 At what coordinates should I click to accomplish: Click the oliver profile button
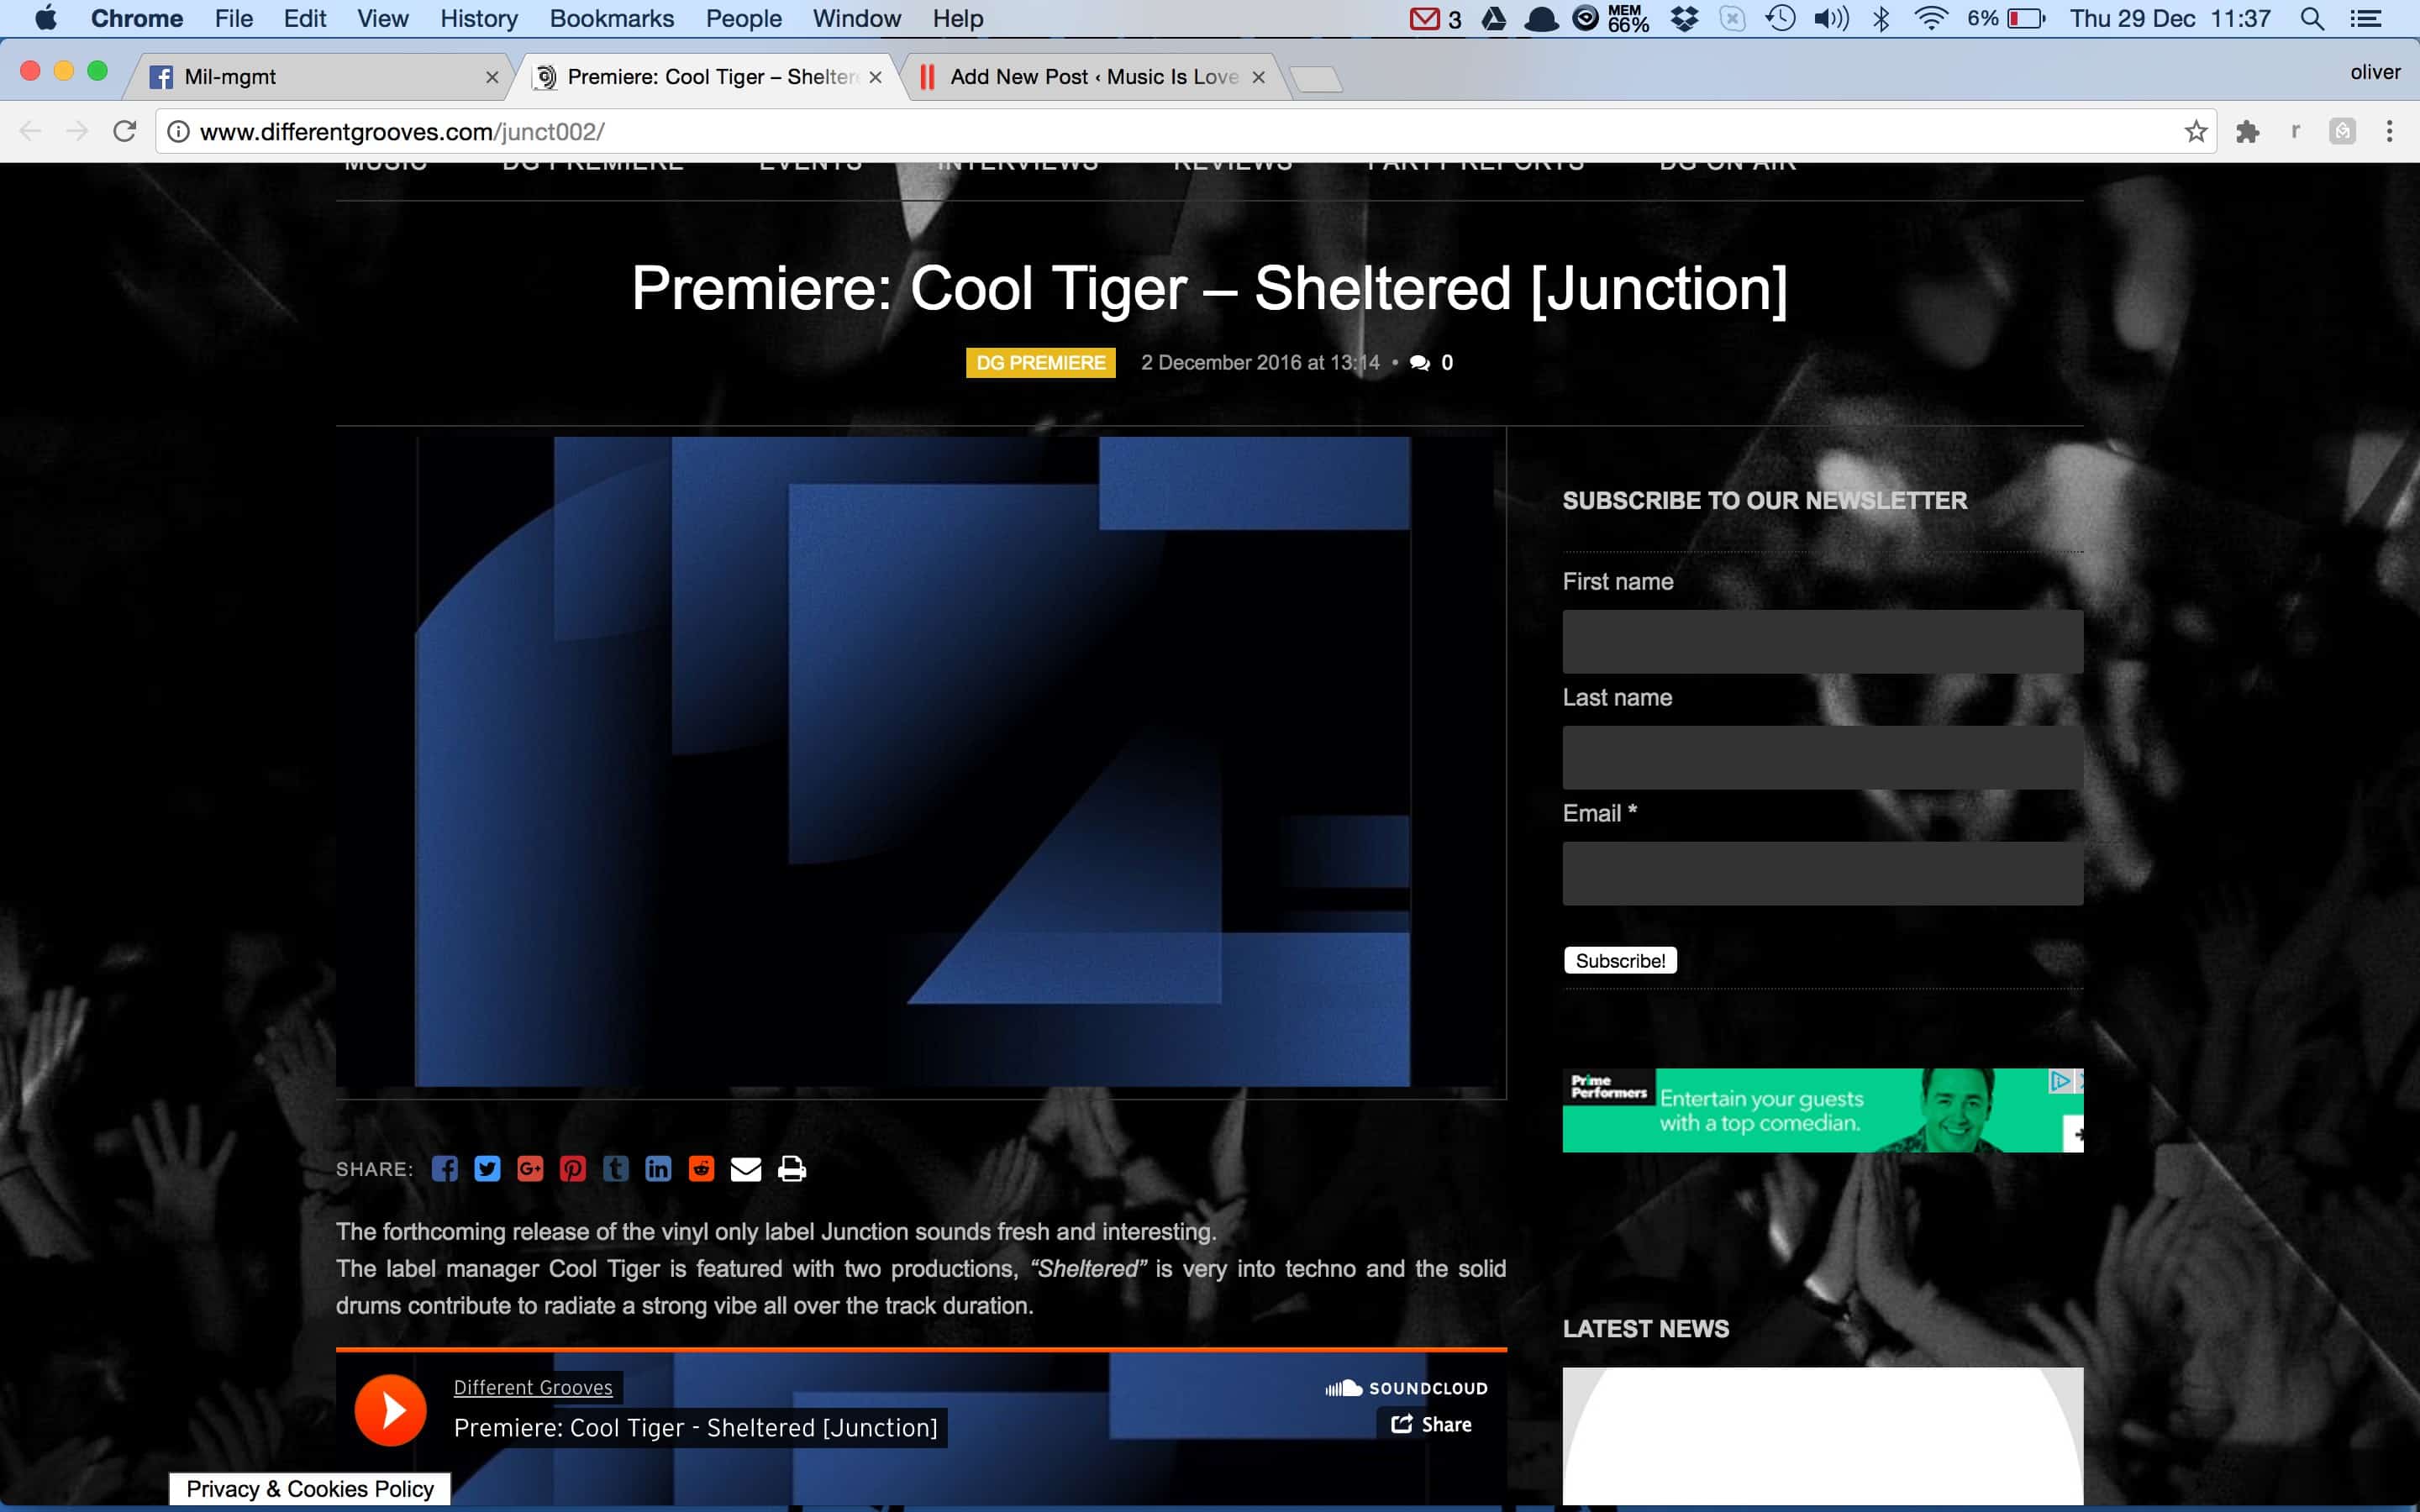pos(2375,72)
